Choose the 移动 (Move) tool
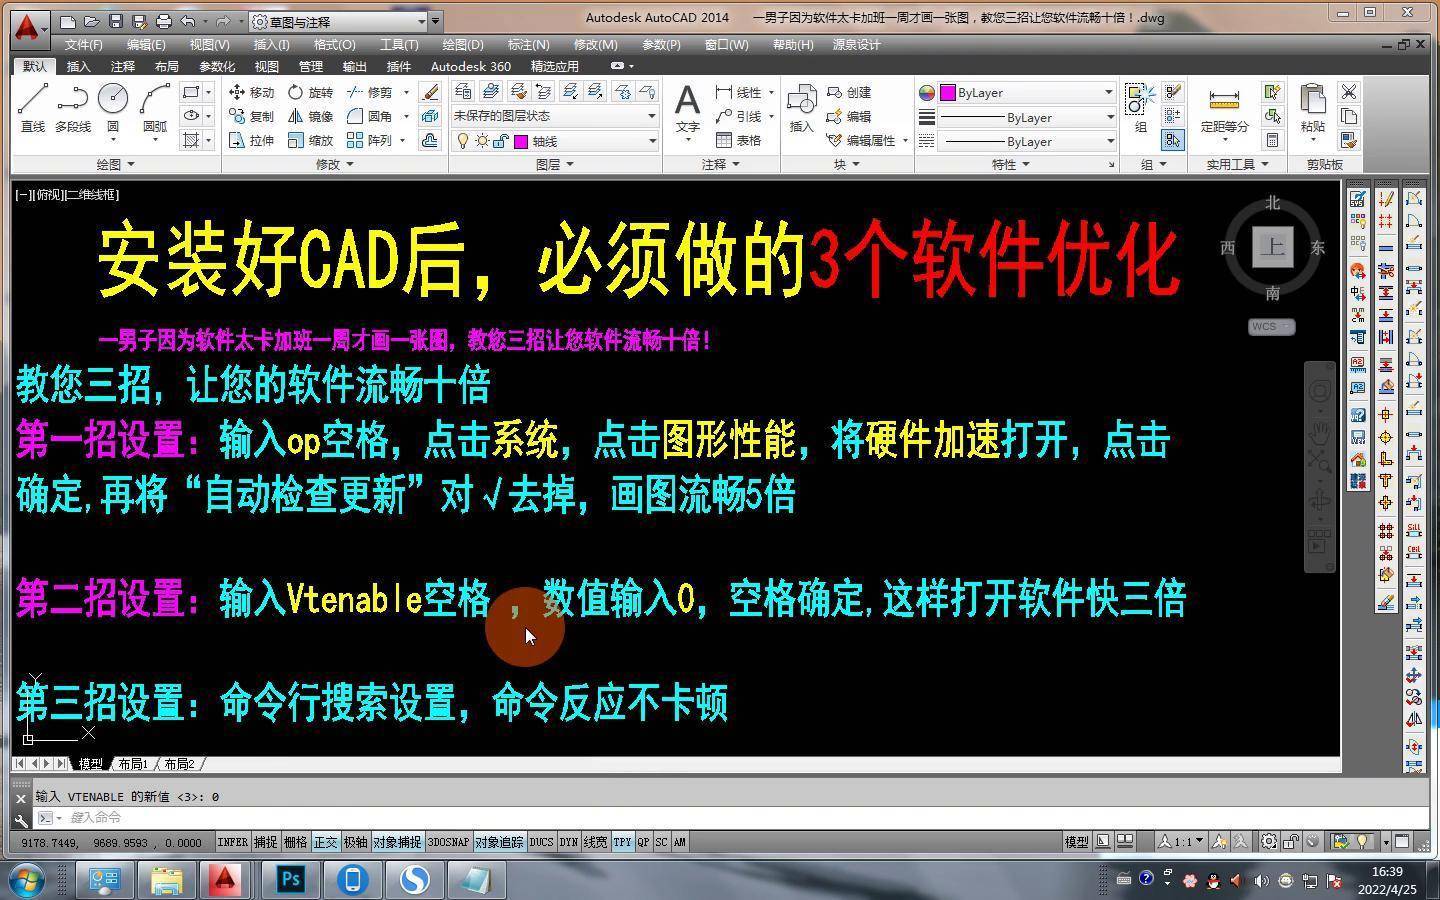 tap(251, 92)
